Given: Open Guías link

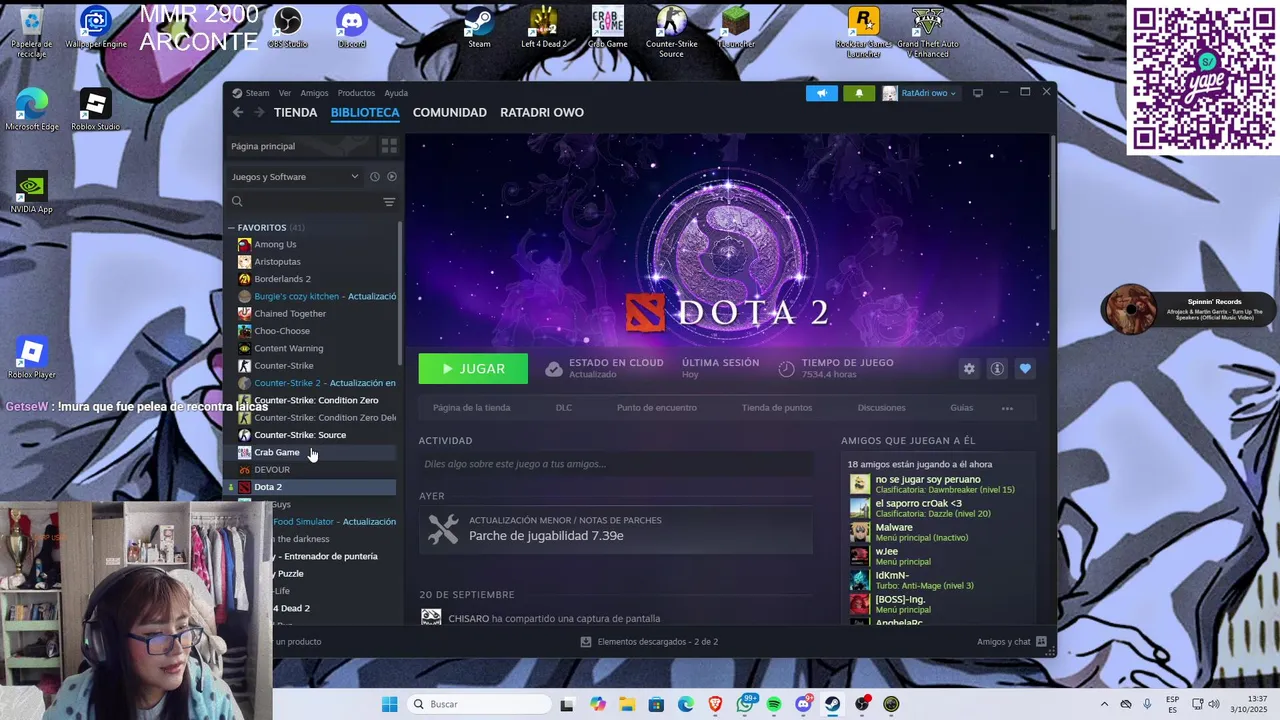Looking at the screenshot, I should pyautogui.click(x=961, y=408).
